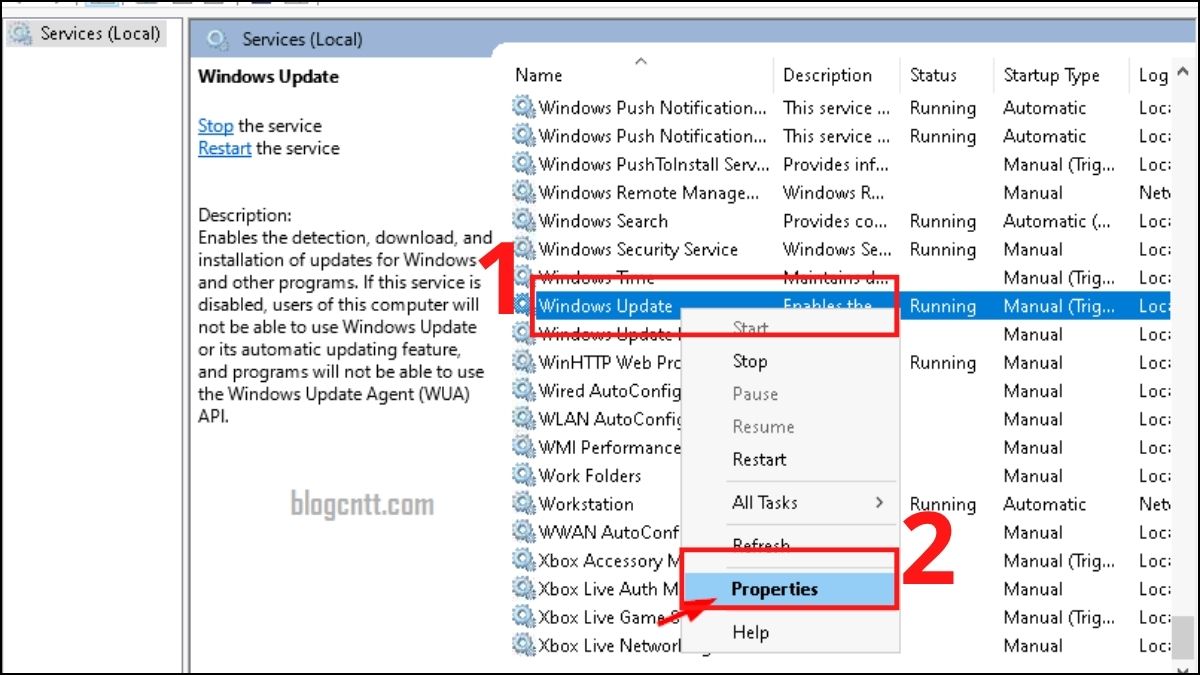
Task: Click gear icon beside Wired AutoConfig
Action: 524,390
